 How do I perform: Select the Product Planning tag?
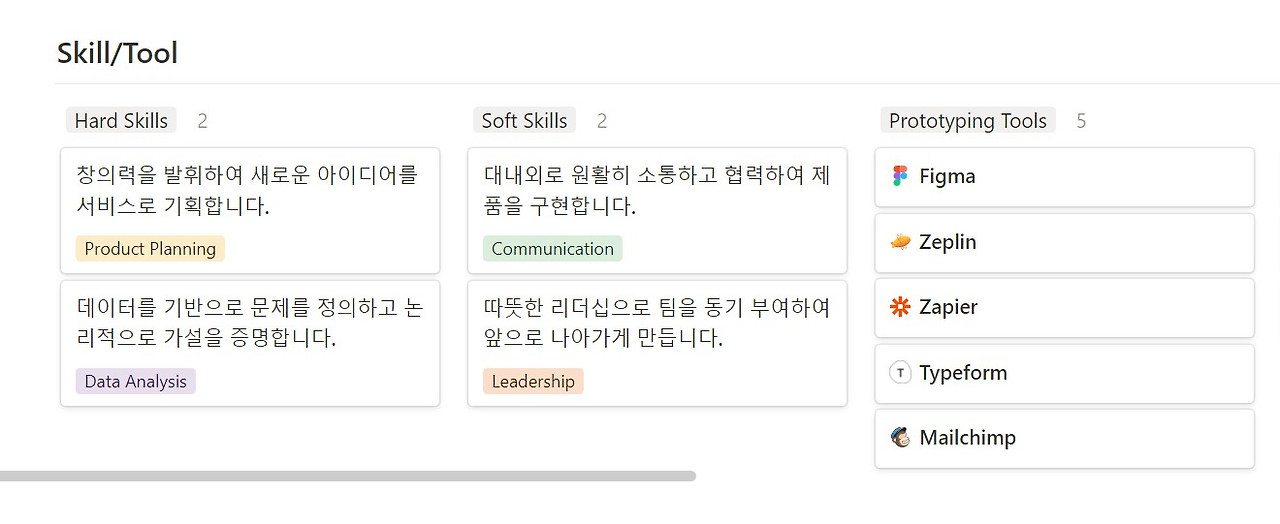150,249
